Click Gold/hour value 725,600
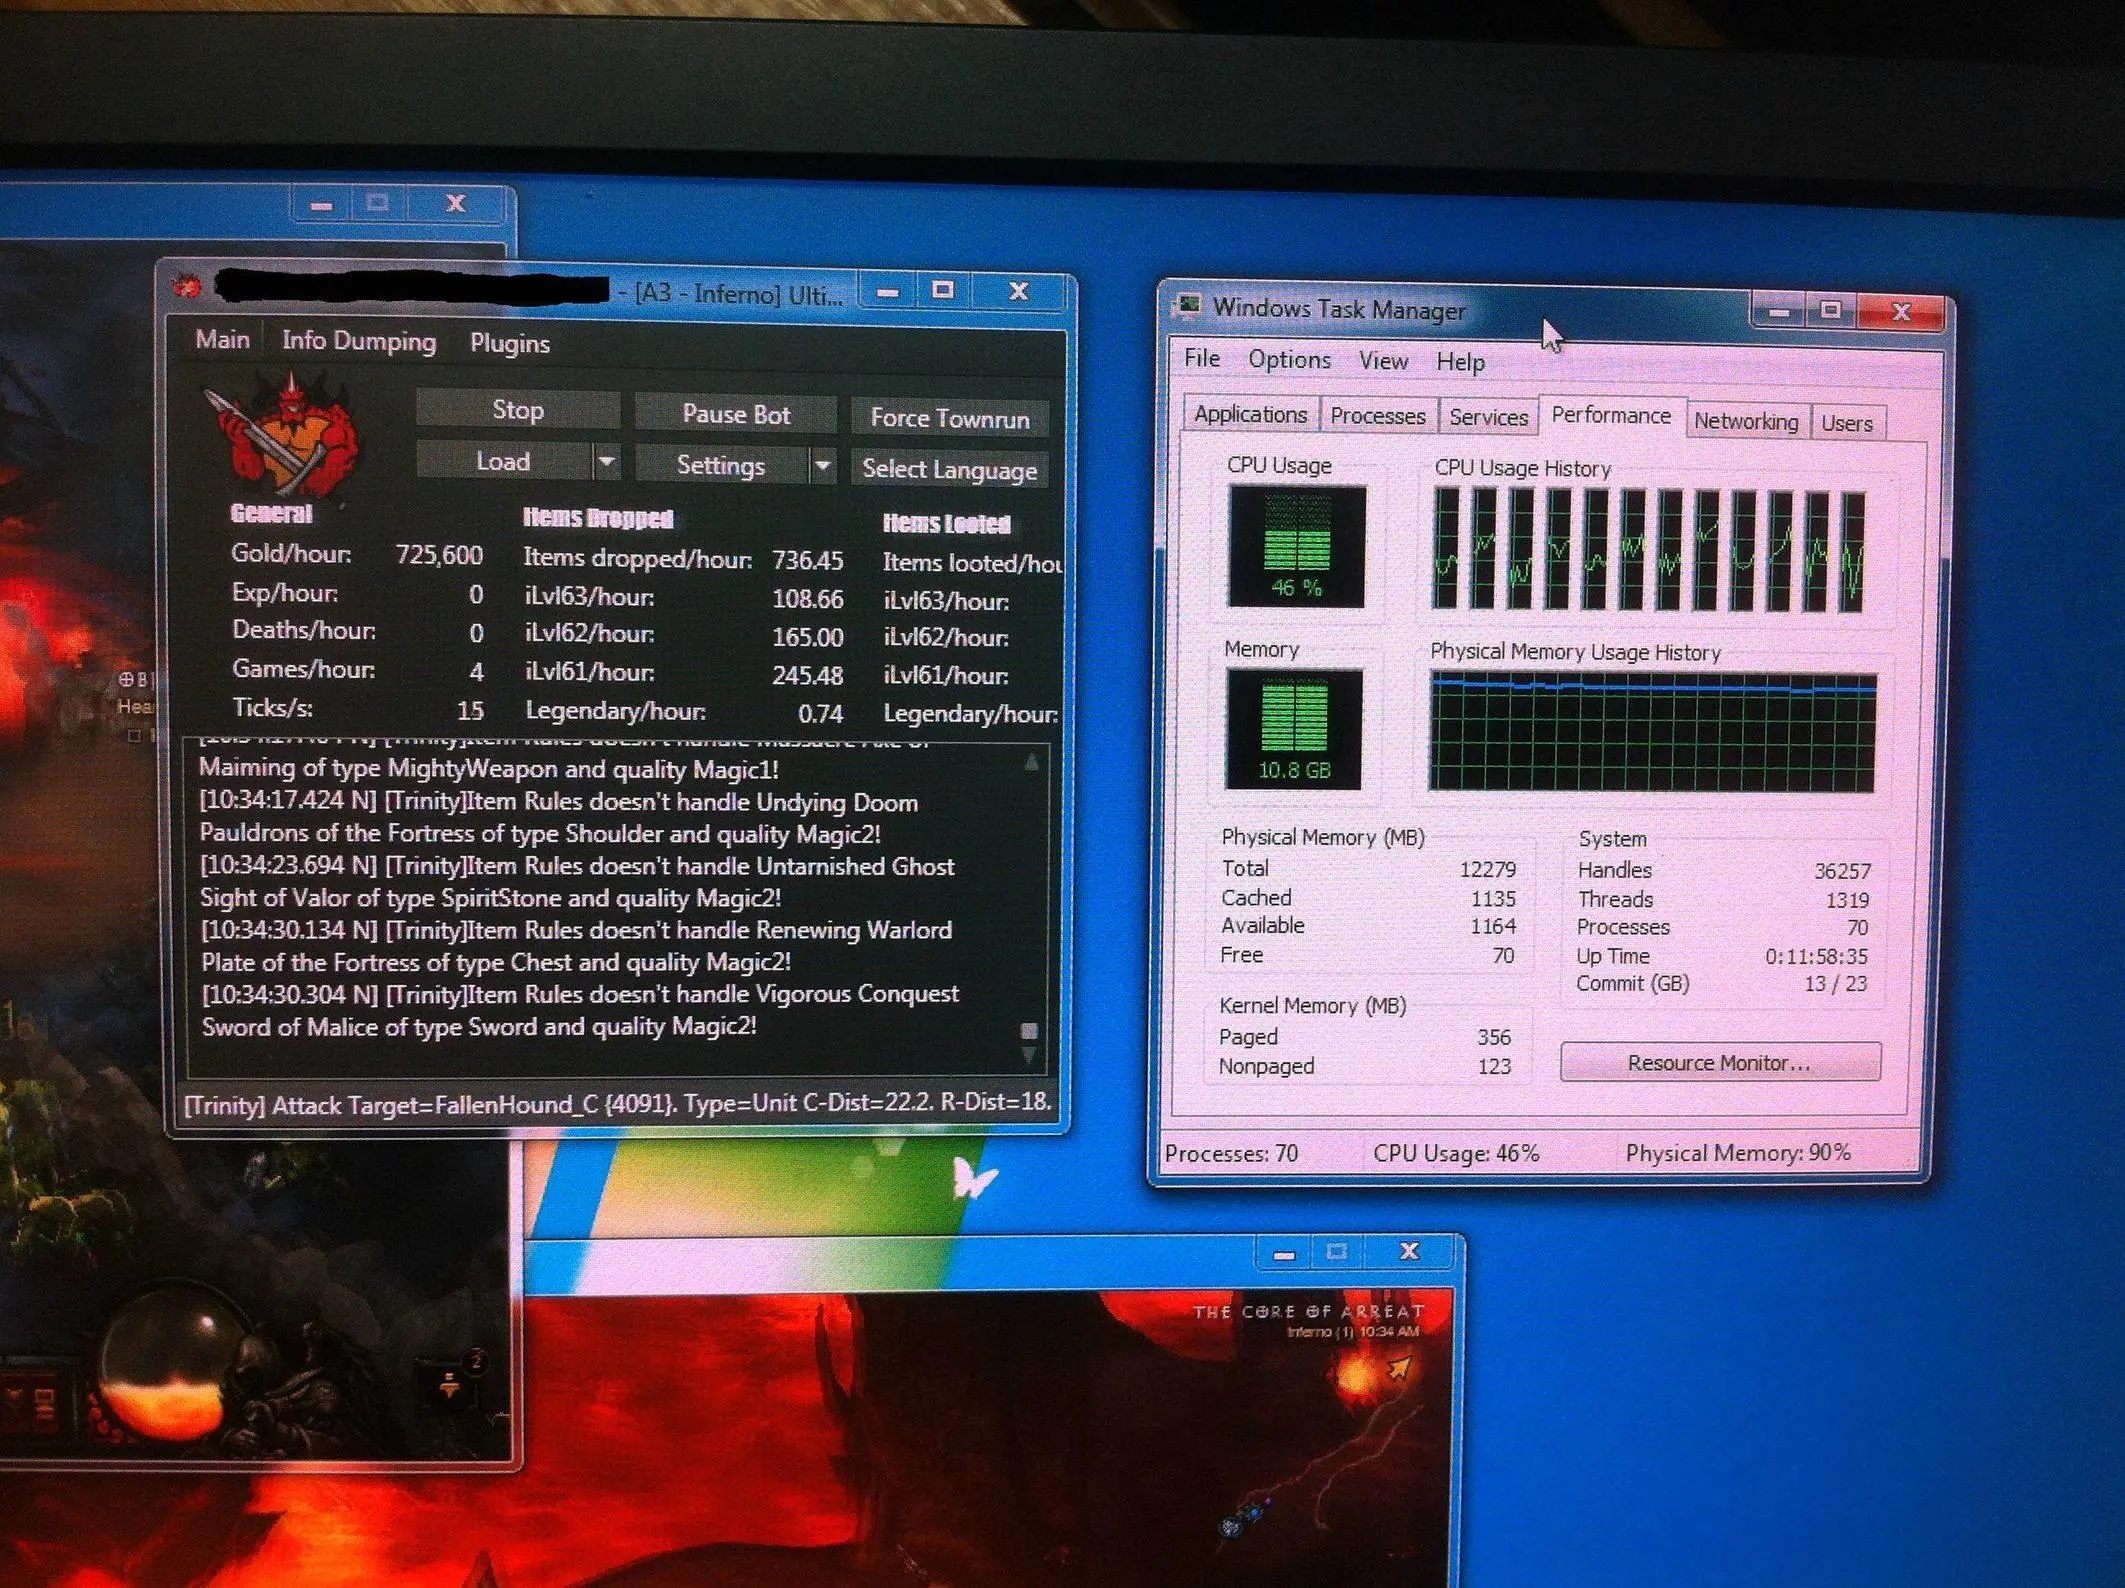The height and width of the screenshot is (1588, 2125). click(439, 554)
